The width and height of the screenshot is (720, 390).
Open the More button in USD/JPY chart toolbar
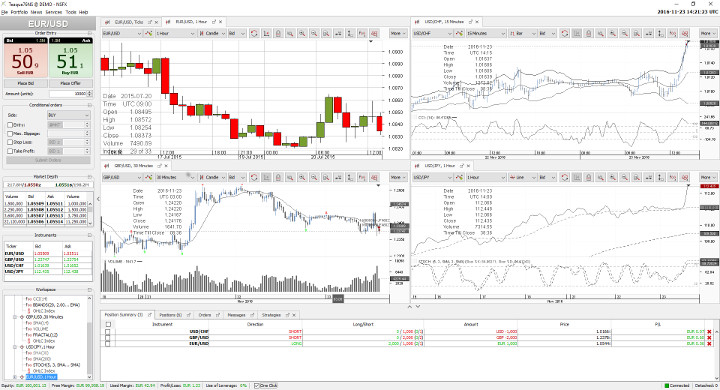click(708, 177)
